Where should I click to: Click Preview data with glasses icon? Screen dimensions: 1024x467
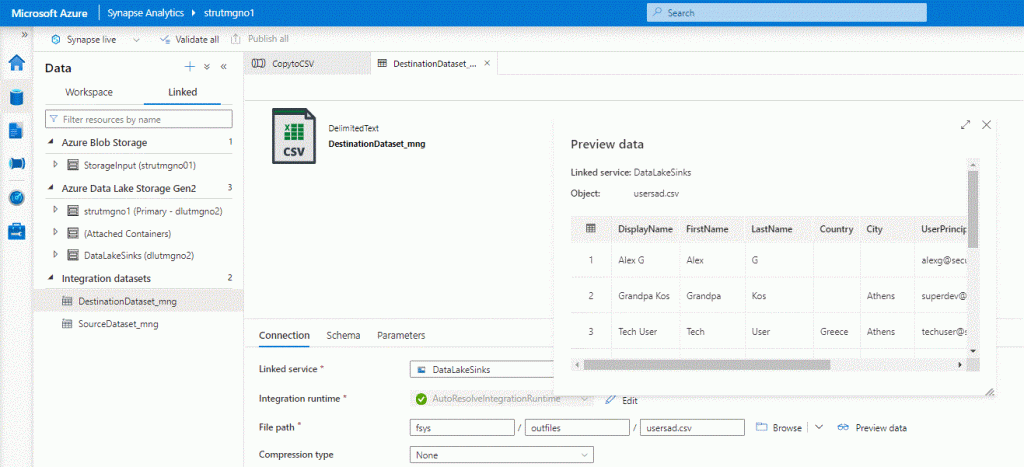872,428
